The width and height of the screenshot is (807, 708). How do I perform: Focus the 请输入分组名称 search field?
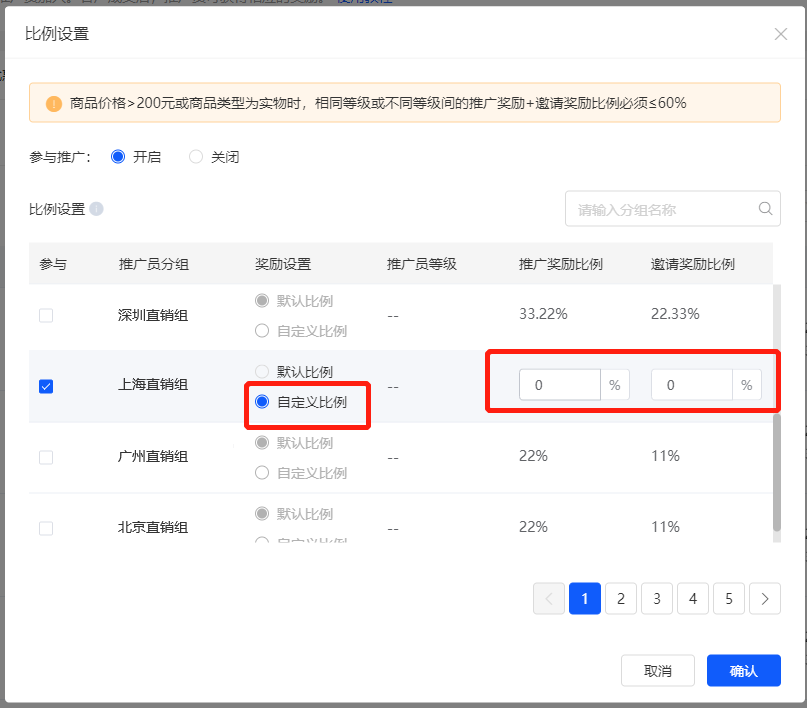tap(673, 208)
